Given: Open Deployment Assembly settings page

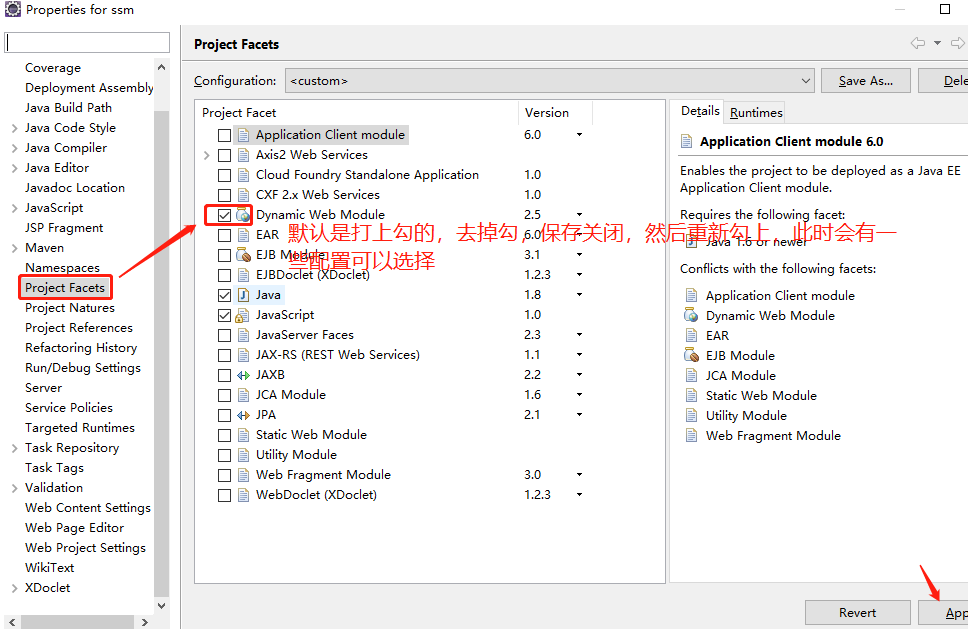Looking at the screenshot, I should pos(89,88).
